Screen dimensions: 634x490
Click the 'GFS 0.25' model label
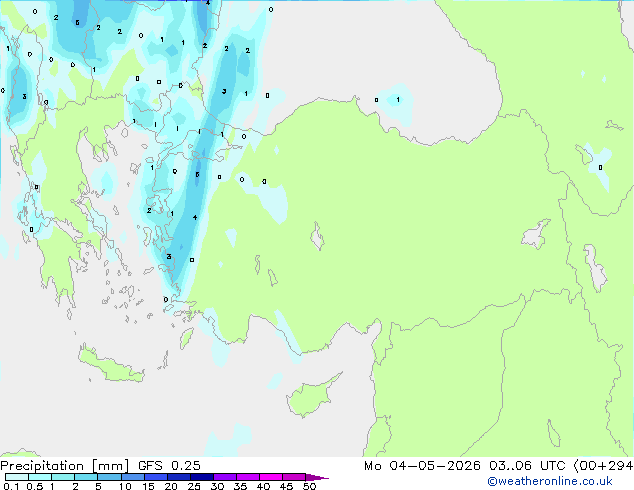[x=169, y=466]
